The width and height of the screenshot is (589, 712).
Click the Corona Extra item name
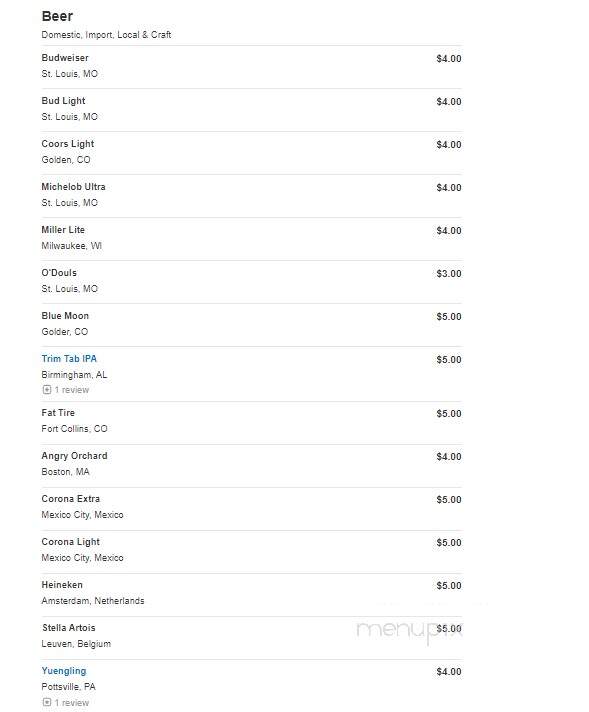(x=70, y=499)
